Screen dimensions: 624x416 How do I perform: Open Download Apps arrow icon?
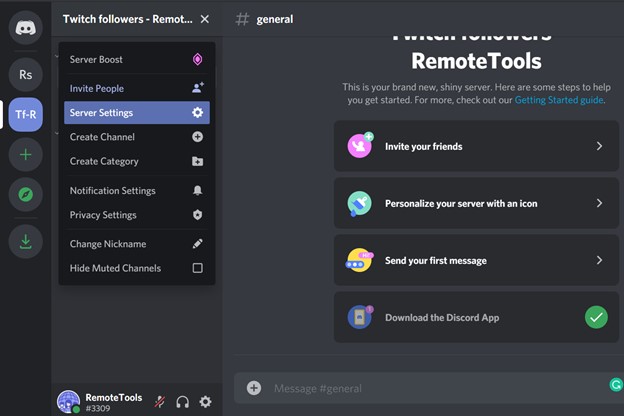[x=25, y=242]
